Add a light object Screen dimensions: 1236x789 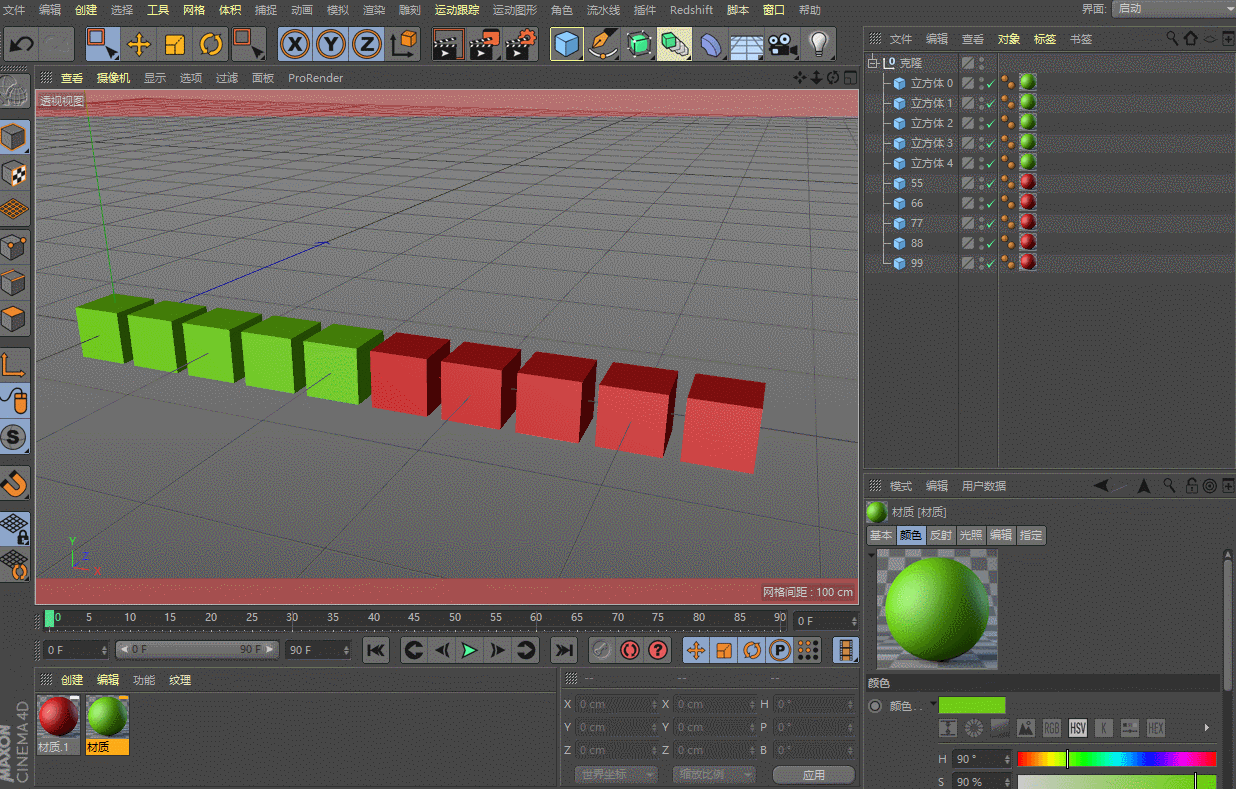[819, 44]
